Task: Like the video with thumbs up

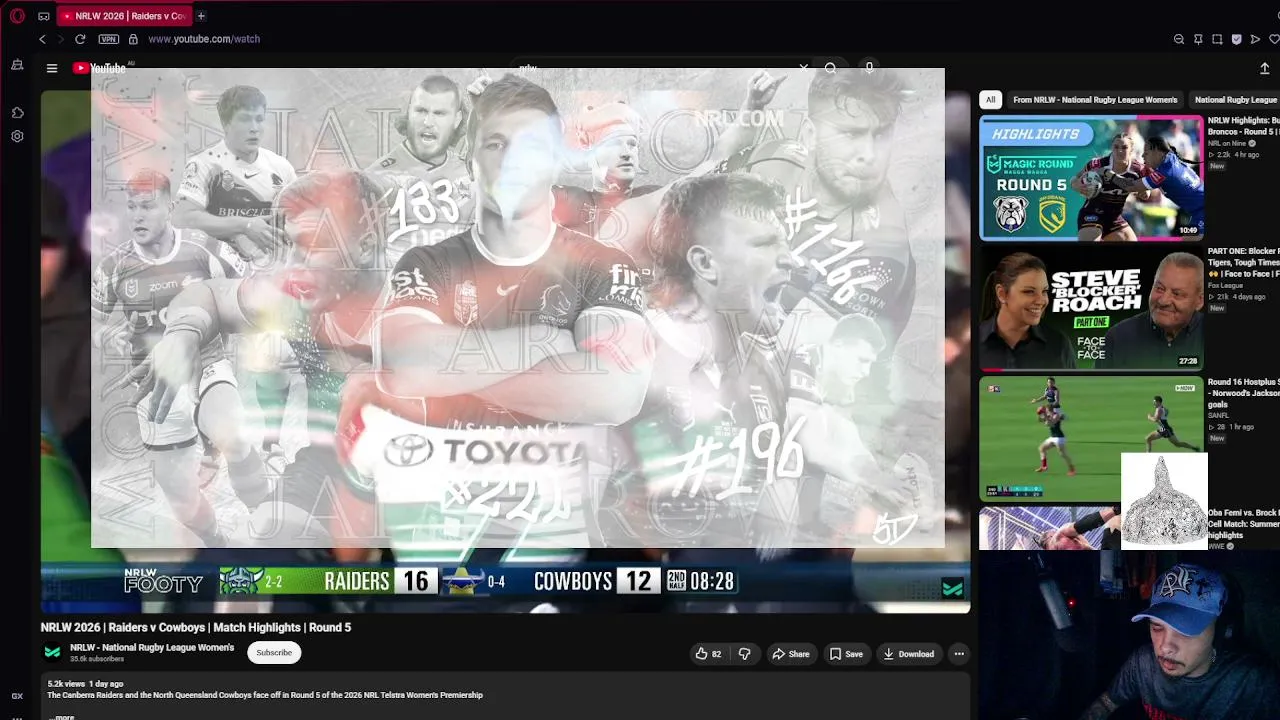Action: (x=708, y=654)
